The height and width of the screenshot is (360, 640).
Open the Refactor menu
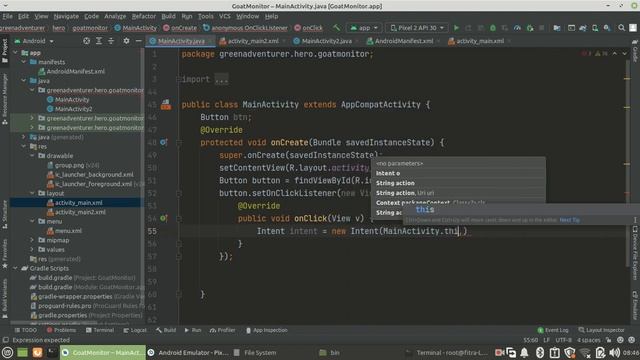coord(144,16)
